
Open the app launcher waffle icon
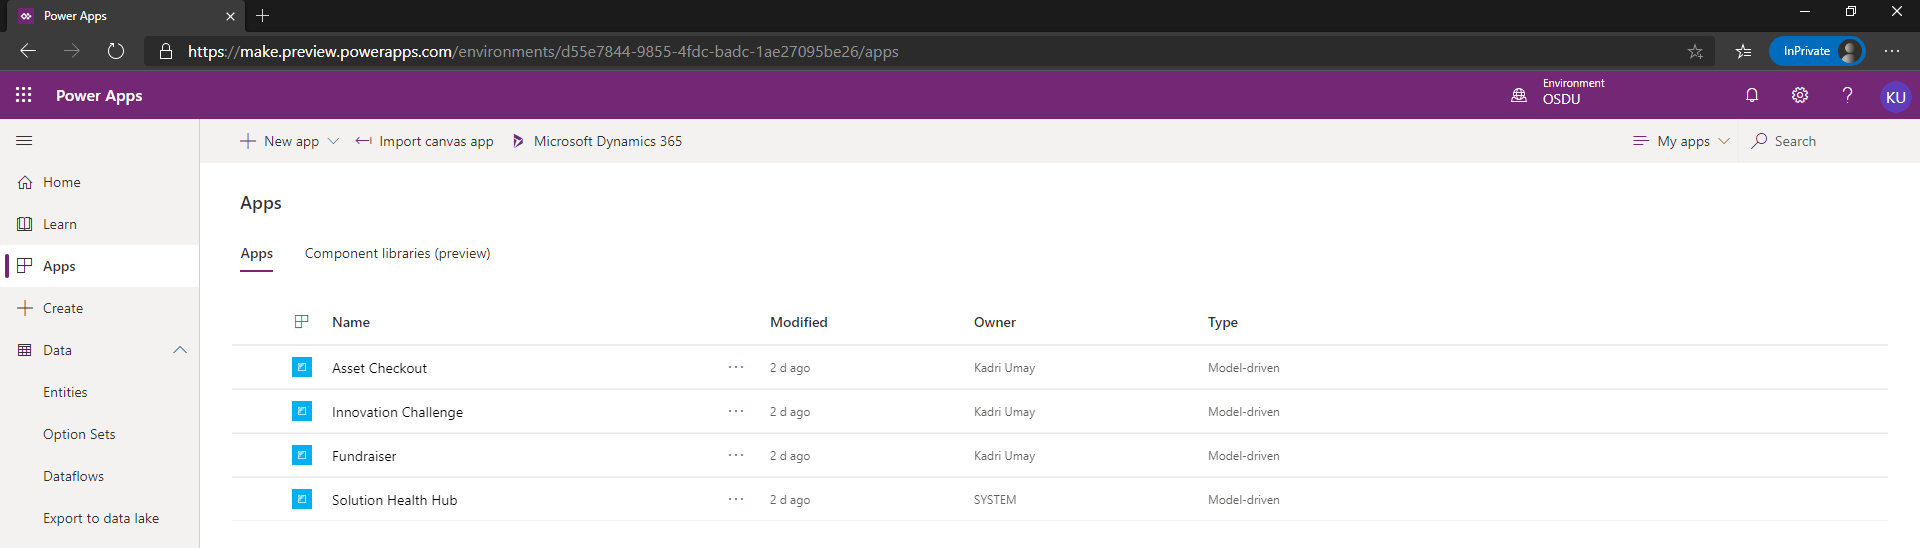pos(24,95)
